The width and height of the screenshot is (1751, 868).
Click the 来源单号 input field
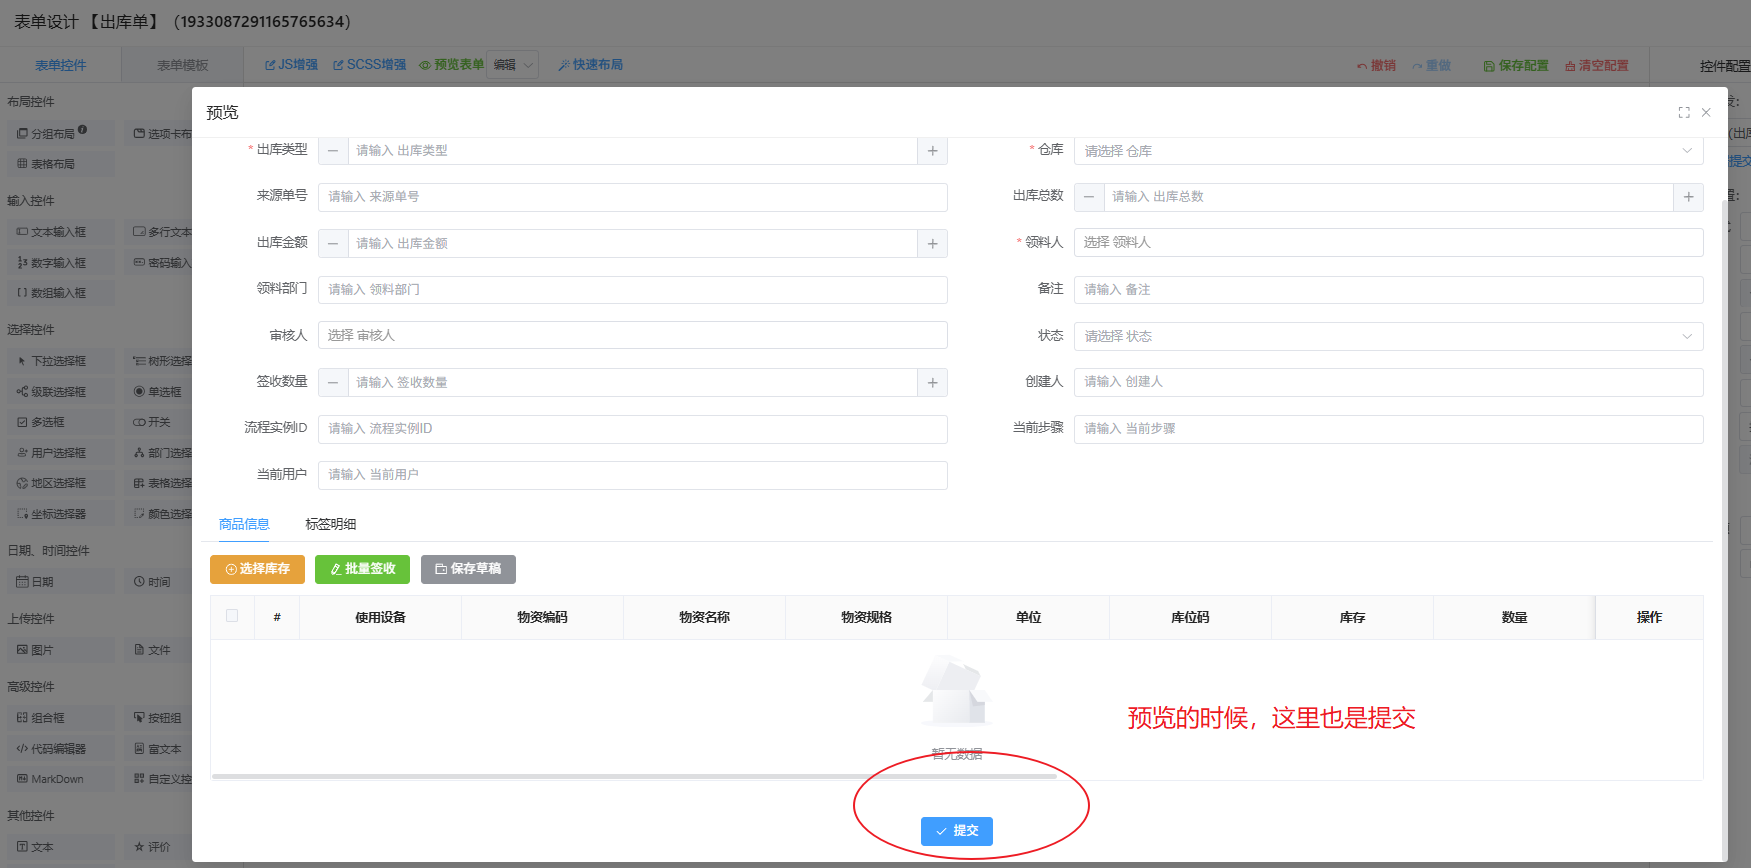point(632,197)
